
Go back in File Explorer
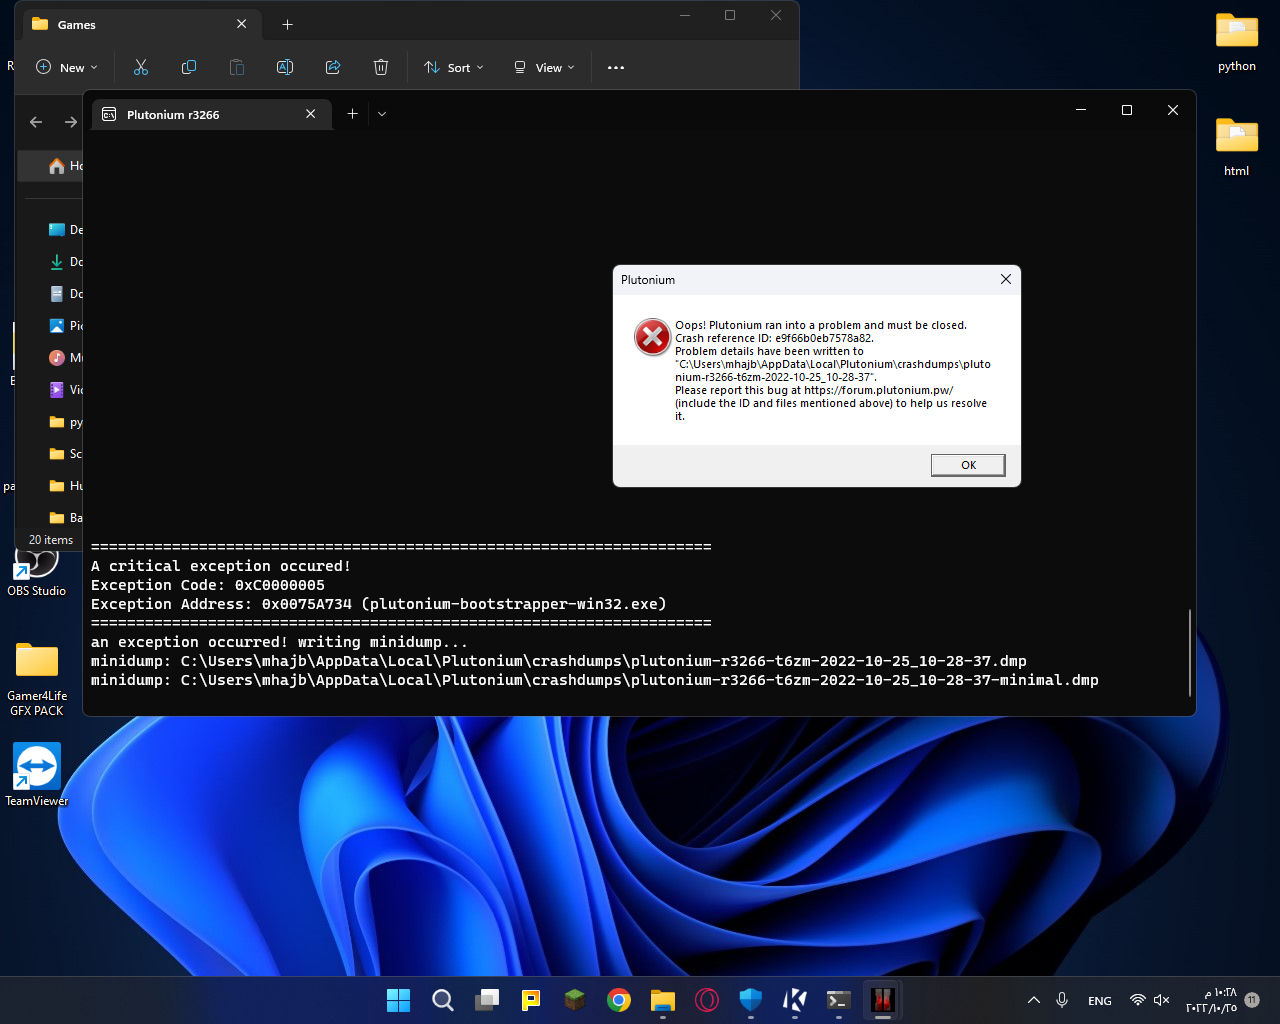tap(36, 122)
